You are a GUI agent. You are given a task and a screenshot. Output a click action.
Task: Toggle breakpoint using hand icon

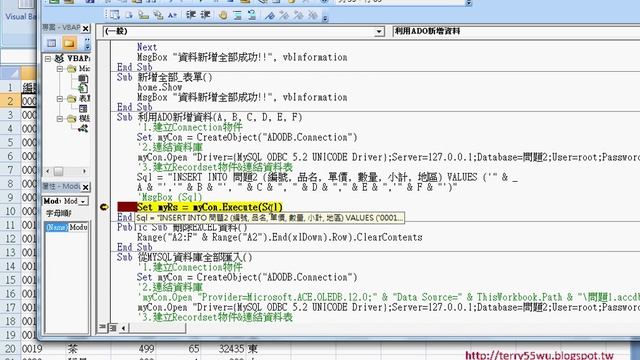click(x=223, y=15)
